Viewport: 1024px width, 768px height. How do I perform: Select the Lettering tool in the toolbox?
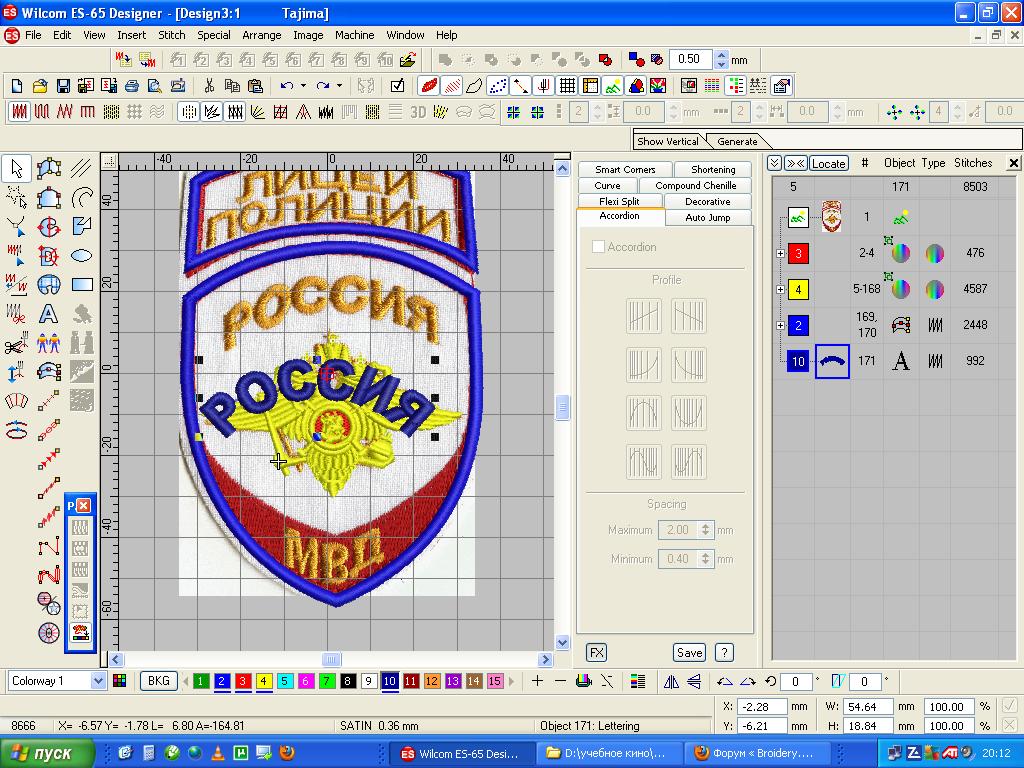48,314
